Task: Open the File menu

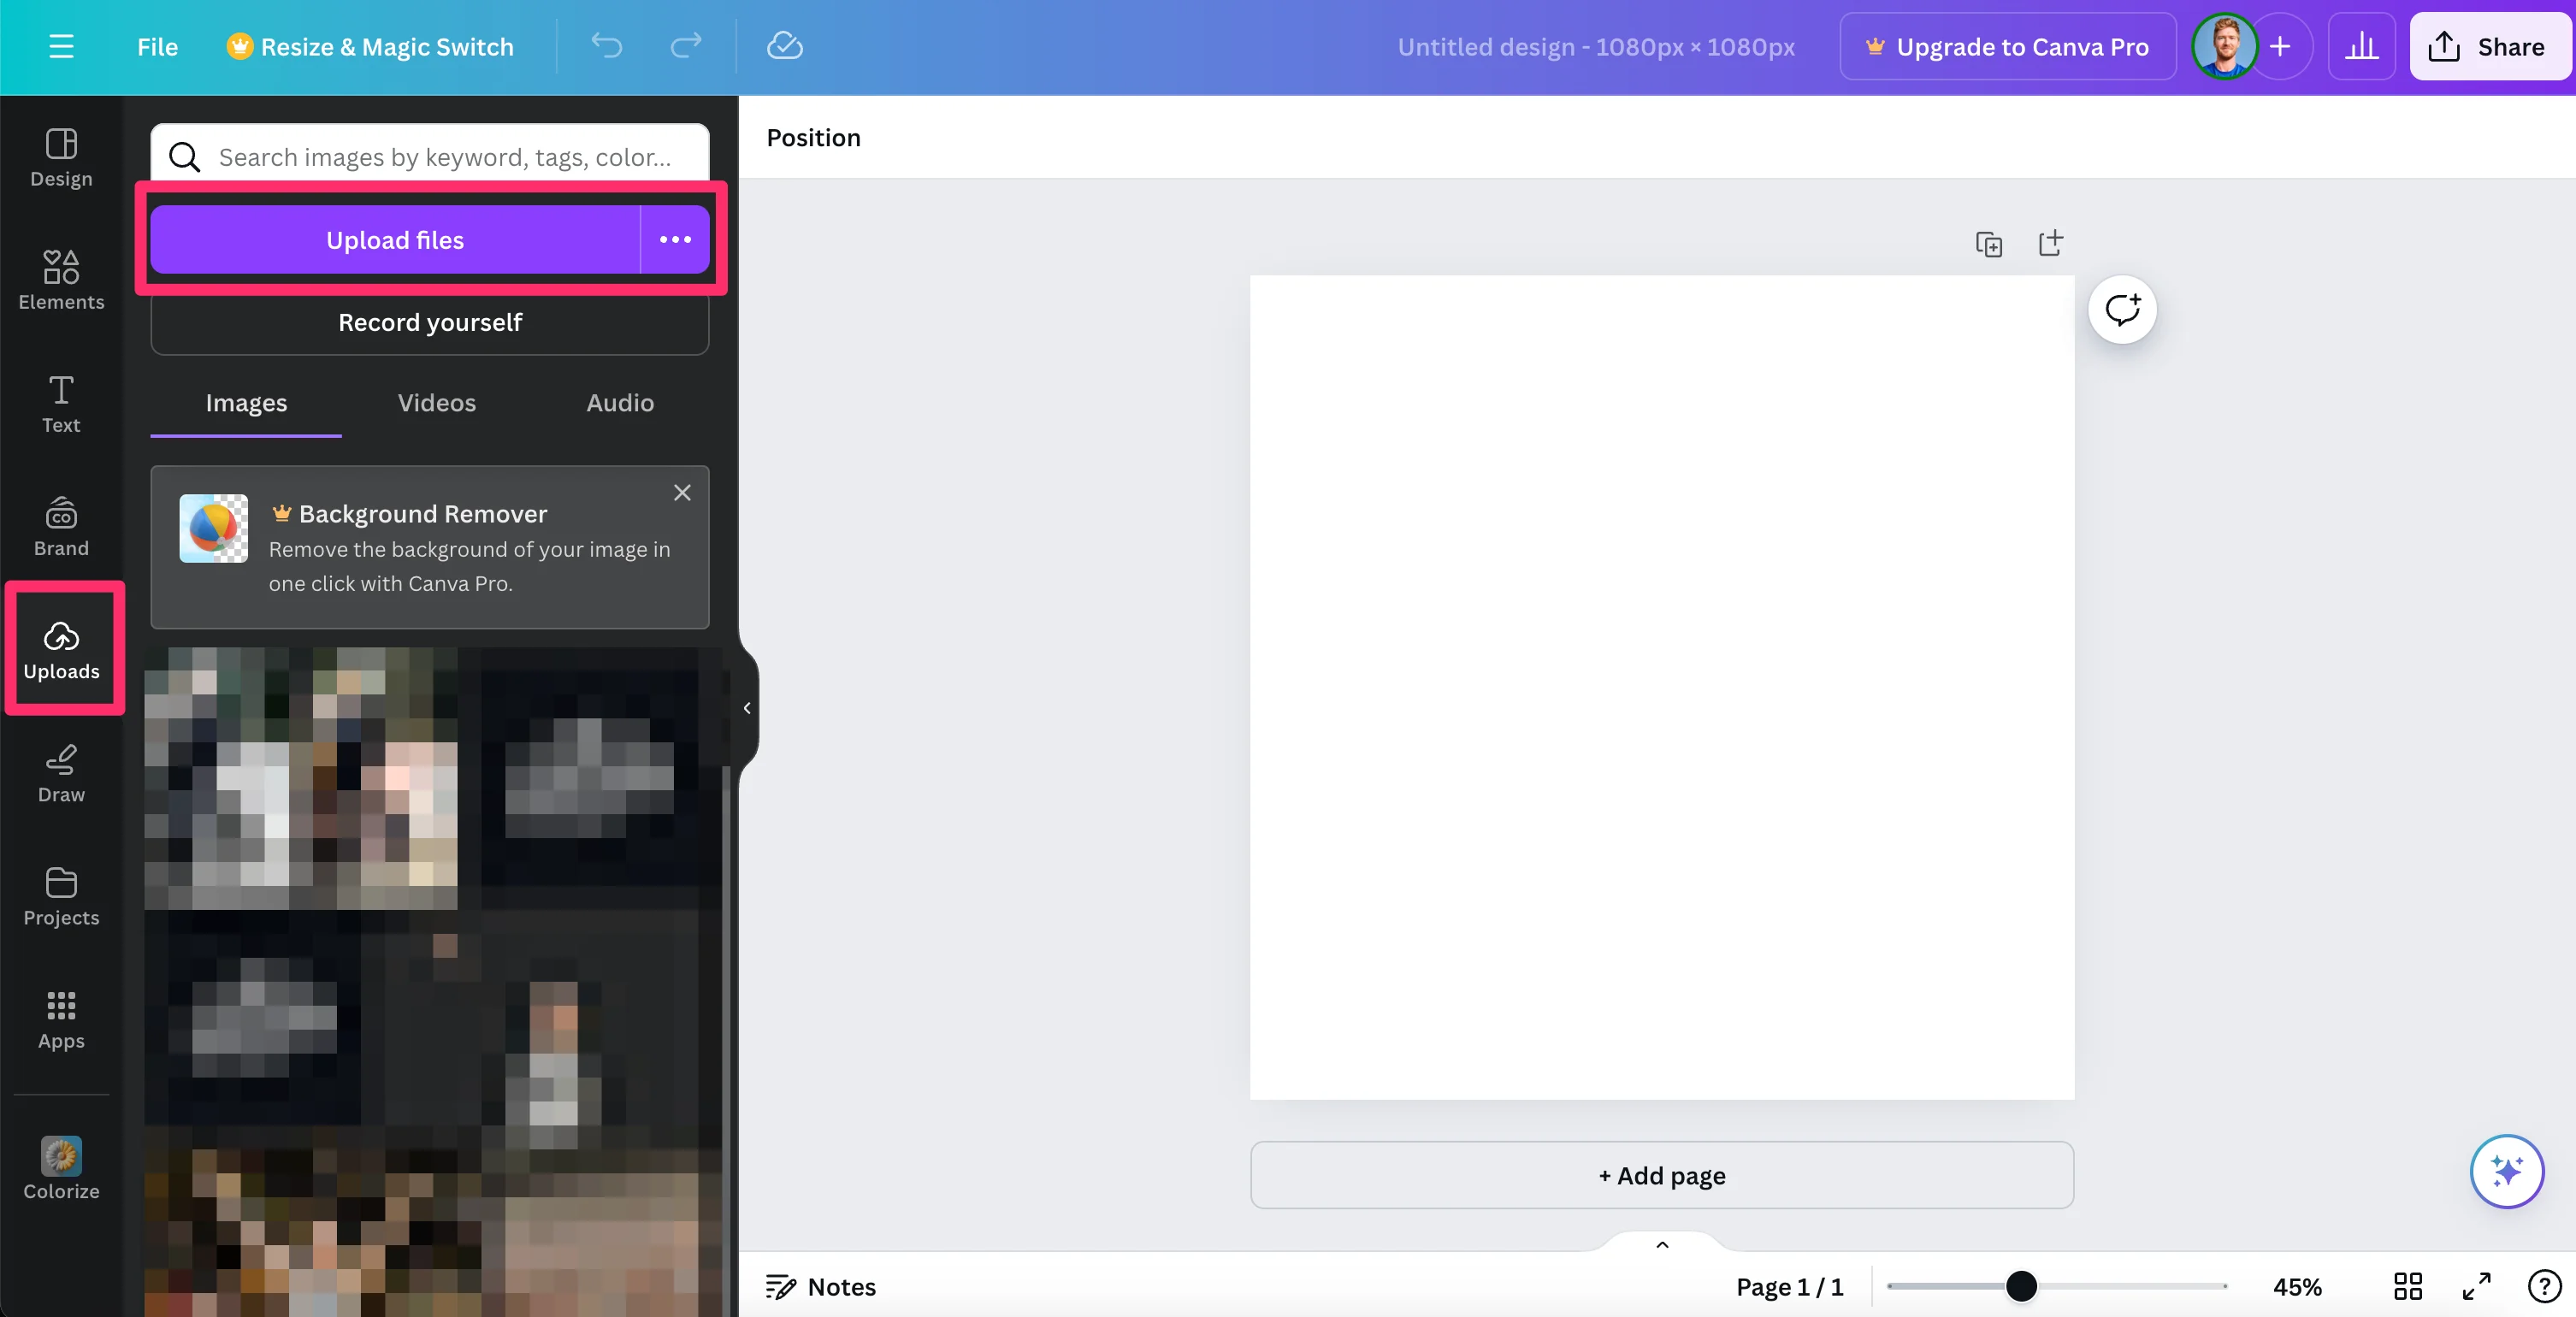Action: pyautogui.click(x=157, y=46)
